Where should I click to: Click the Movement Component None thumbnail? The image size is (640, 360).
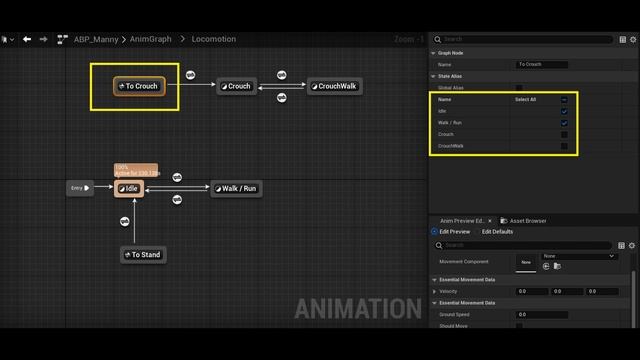pyautogui.click(x=526, y=262)
